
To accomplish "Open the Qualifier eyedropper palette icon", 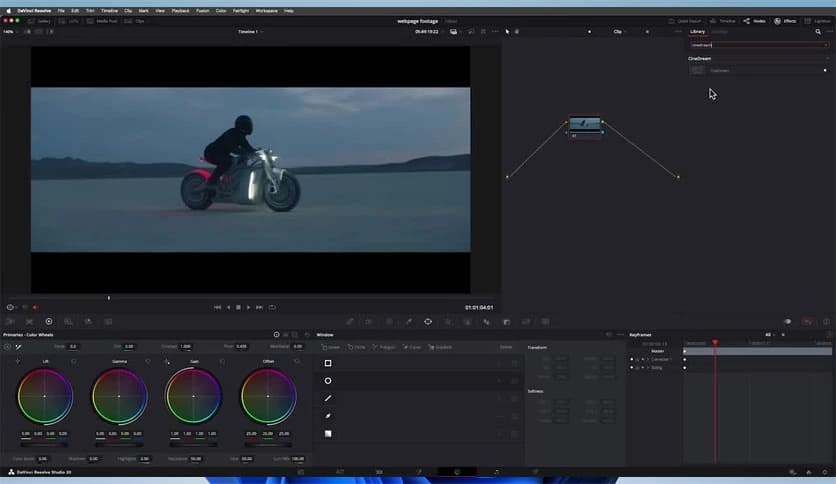I will [x=408, y=322].
